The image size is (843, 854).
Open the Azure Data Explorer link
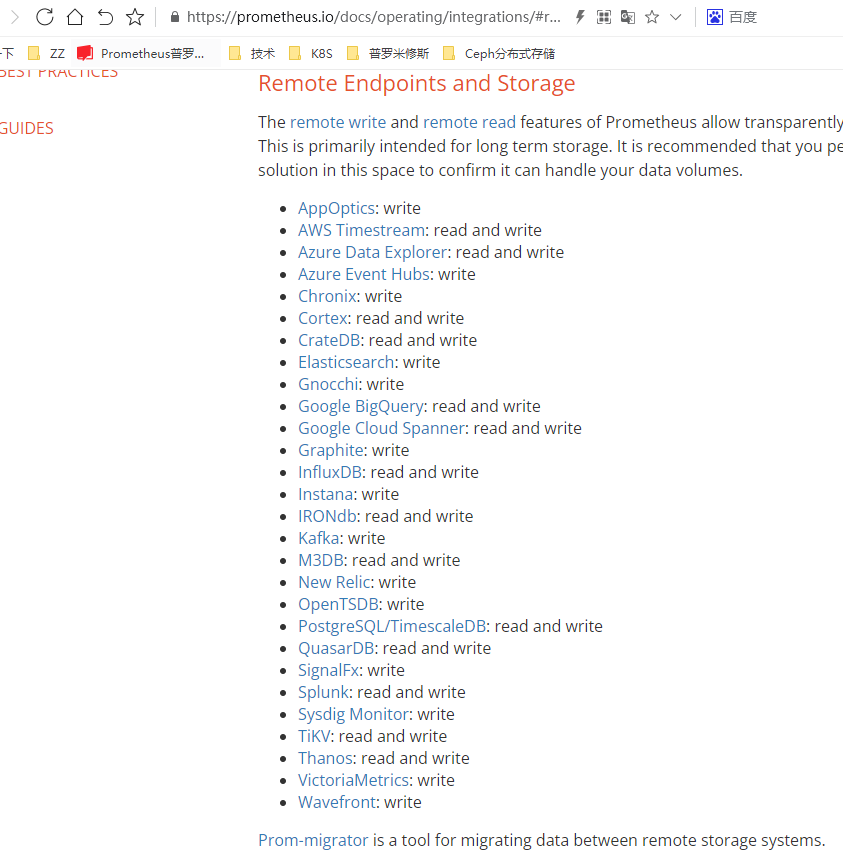point(372,252)
